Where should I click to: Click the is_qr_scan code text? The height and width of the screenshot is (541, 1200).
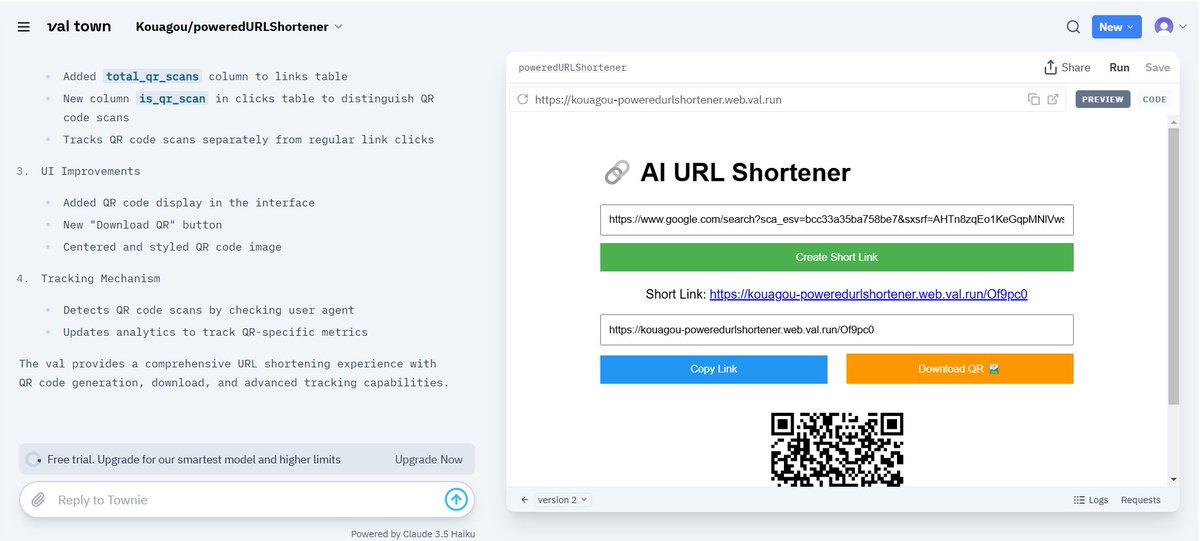[x=171, y=98]
